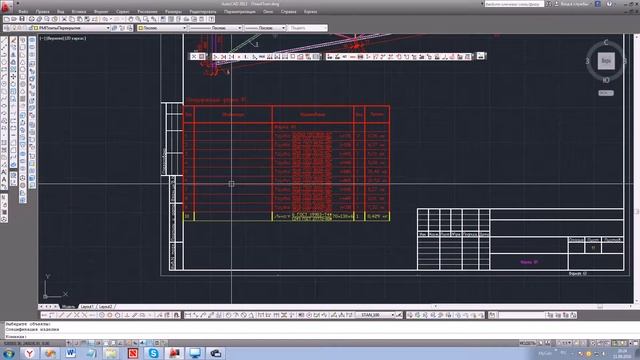Click the Snap to Intersection icon
The image size is (640, 360).
(76, 315)
